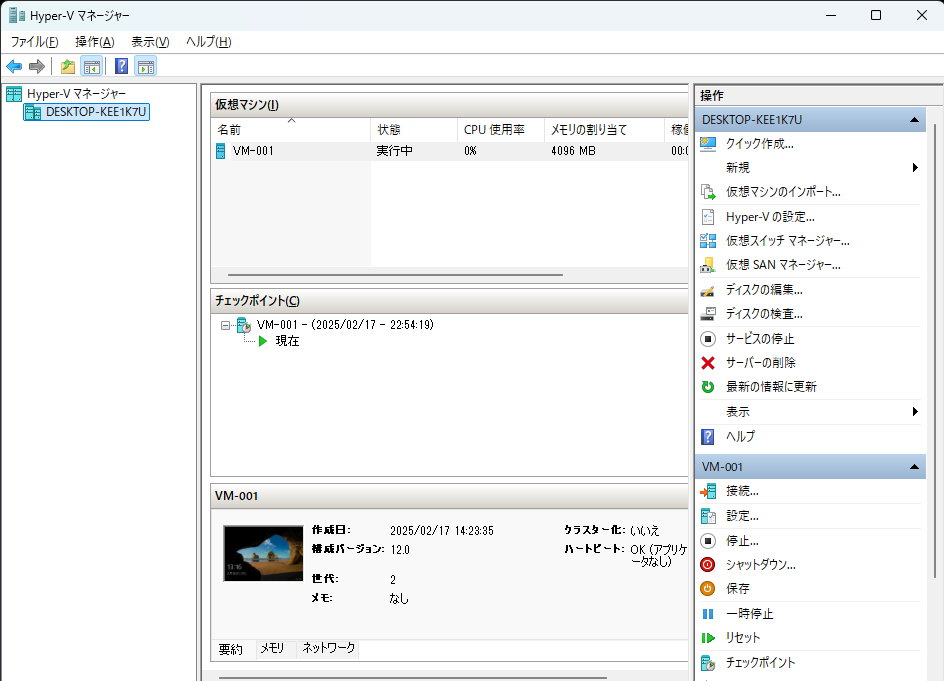
Task: Click the Back arrow toolbar icon
Action: tap(14, 66)
